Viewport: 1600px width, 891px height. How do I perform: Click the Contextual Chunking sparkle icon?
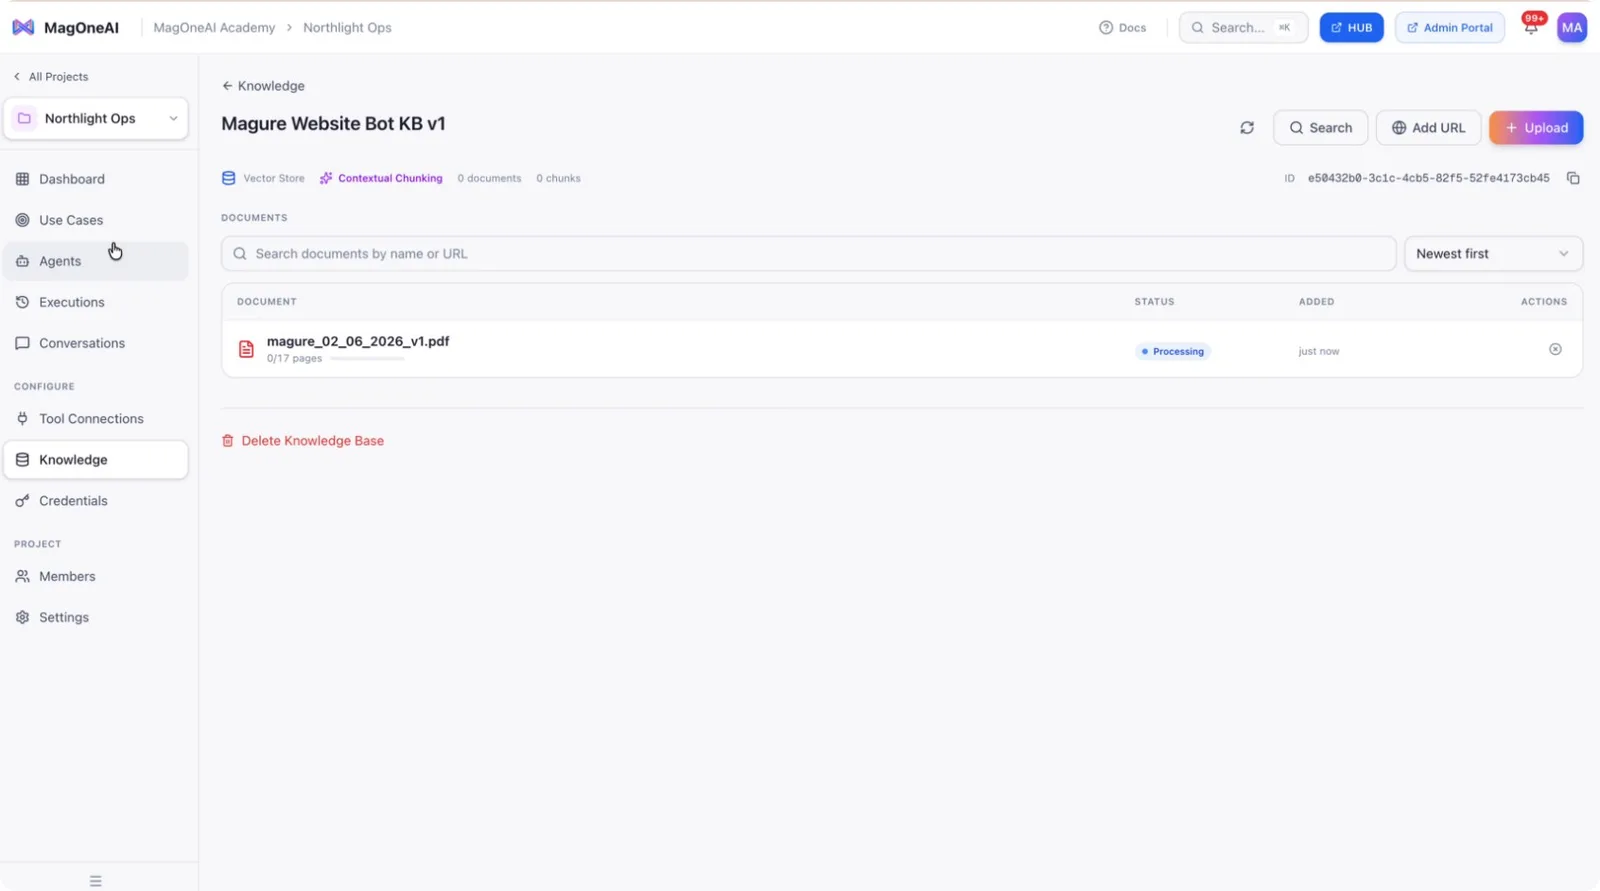click(326, 178)
